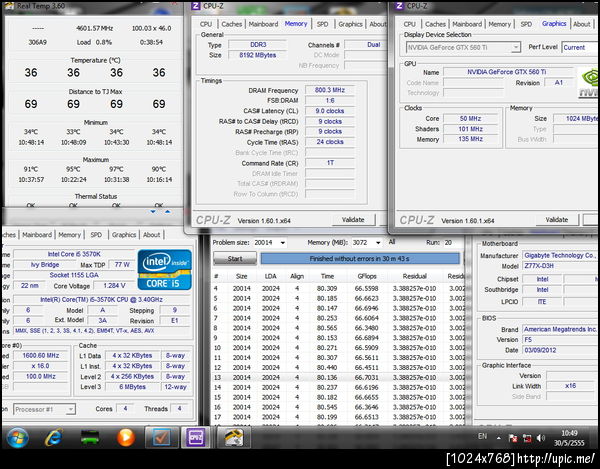Open the taskbar clock showing 10:49
This screenshot has width=600, height=469.
click(569, 438)
